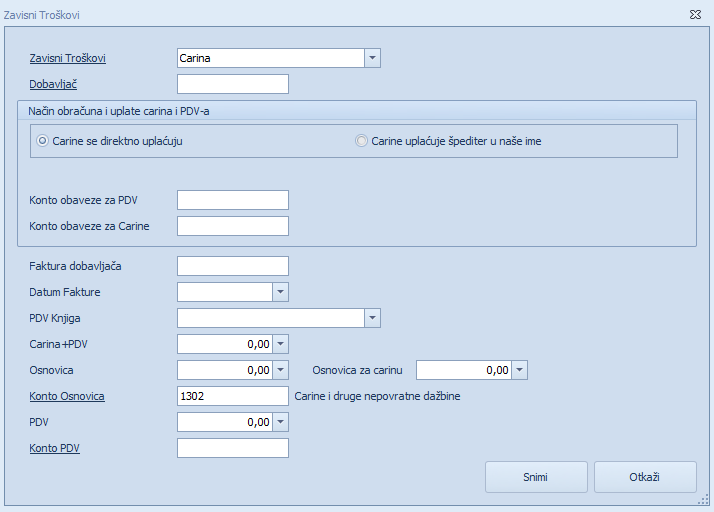This screenshot has height=512, width=714.
Task: Expand the Datum Fakture date picker arrow
Action: pyautogui.click(x=280, y=292)
